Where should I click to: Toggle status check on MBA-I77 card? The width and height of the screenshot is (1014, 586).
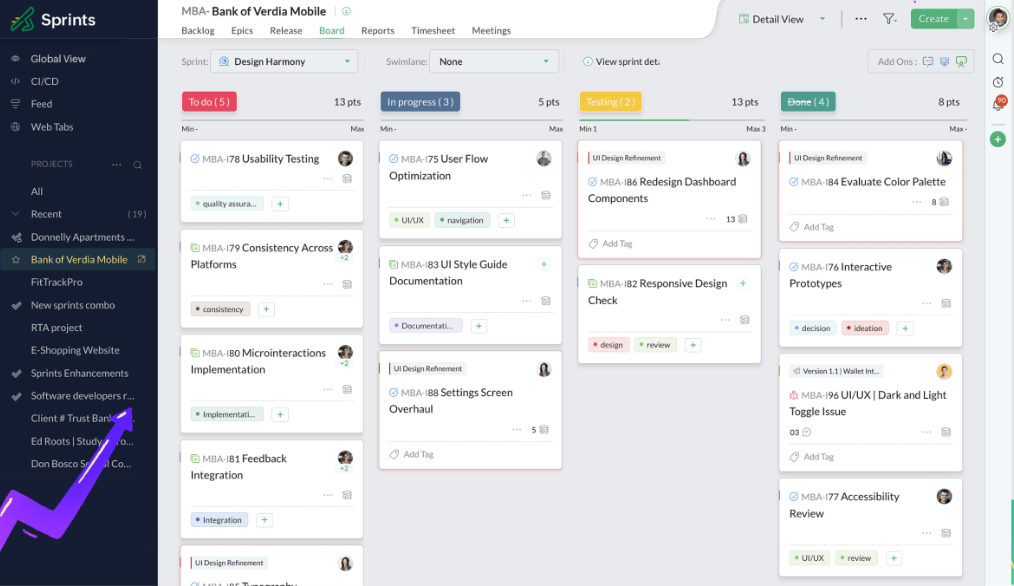pos(793,497)
